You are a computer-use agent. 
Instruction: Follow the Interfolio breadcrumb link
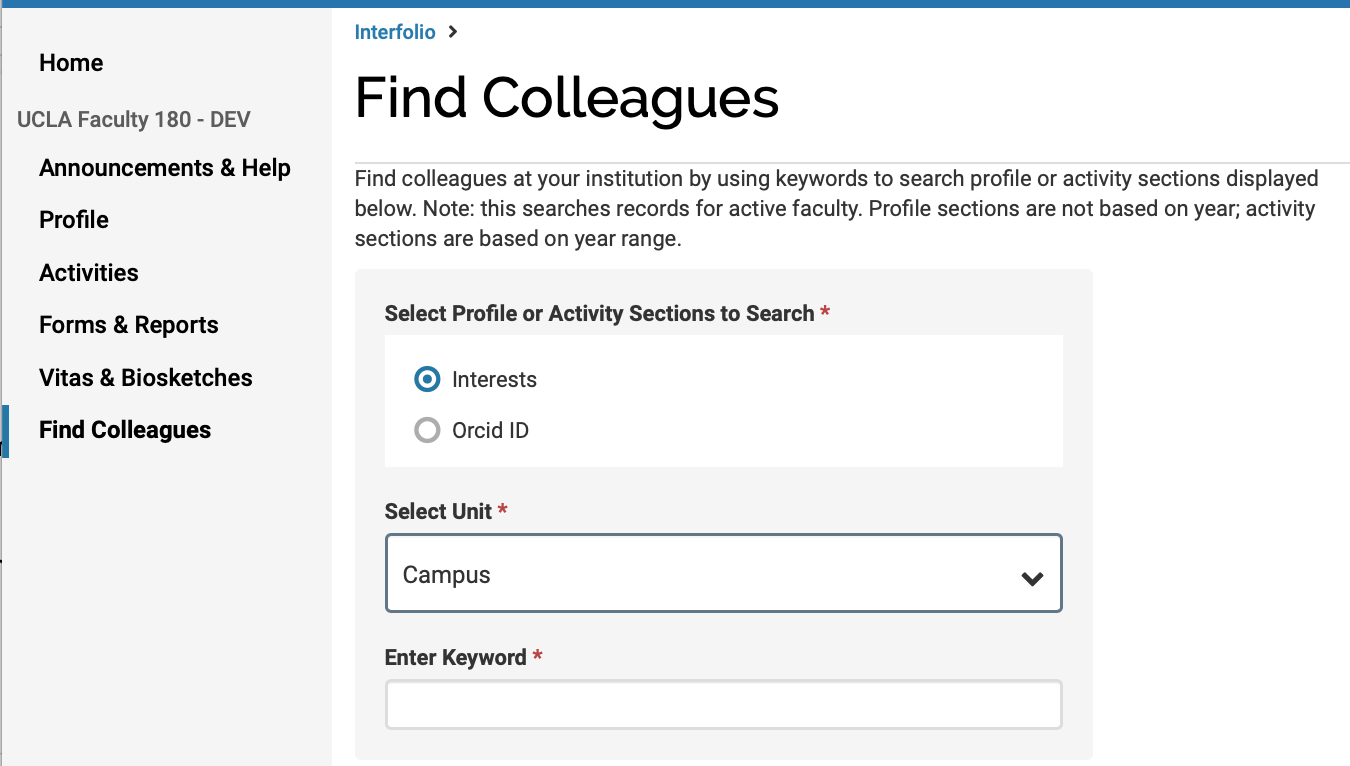[395, 32]
